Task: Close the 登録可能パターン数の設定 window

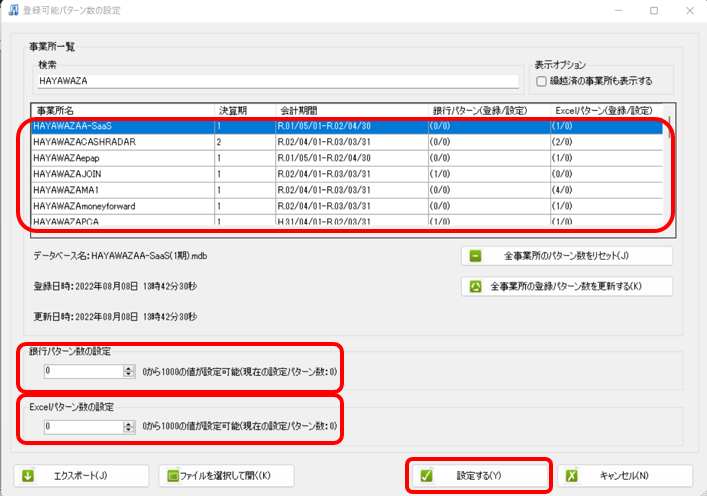Action: coord(689,10)
